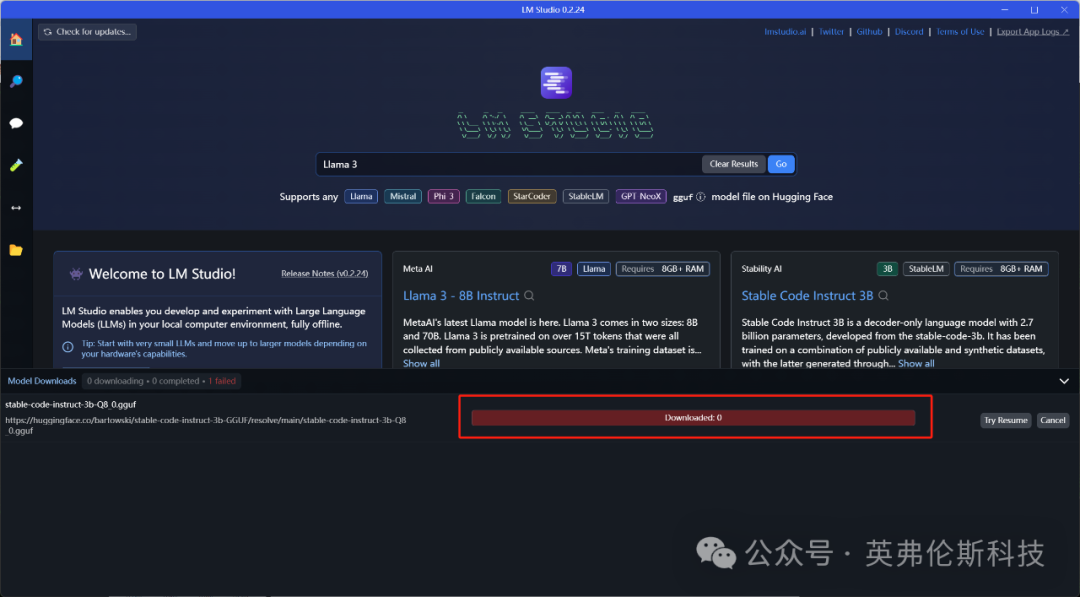This screenshot has width=1080, height=597.
Task: Click the gguf info icon
Action: coord(700,197)
